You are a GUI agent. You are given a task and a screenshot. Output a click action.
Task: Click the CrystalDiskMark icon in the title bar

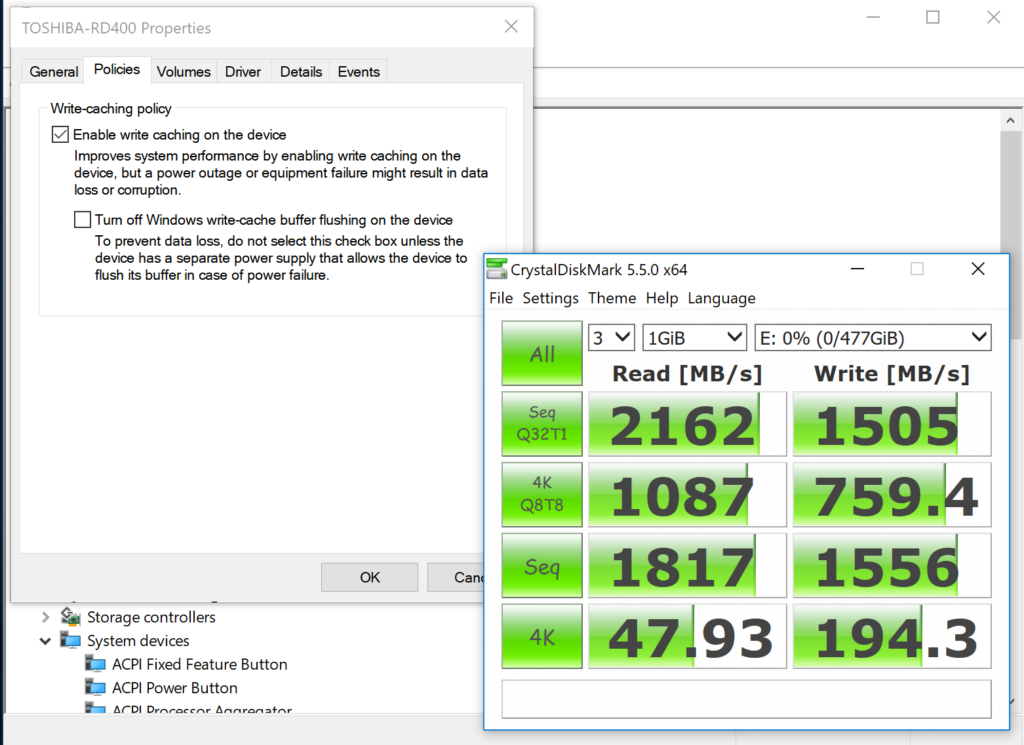[496, 268]
